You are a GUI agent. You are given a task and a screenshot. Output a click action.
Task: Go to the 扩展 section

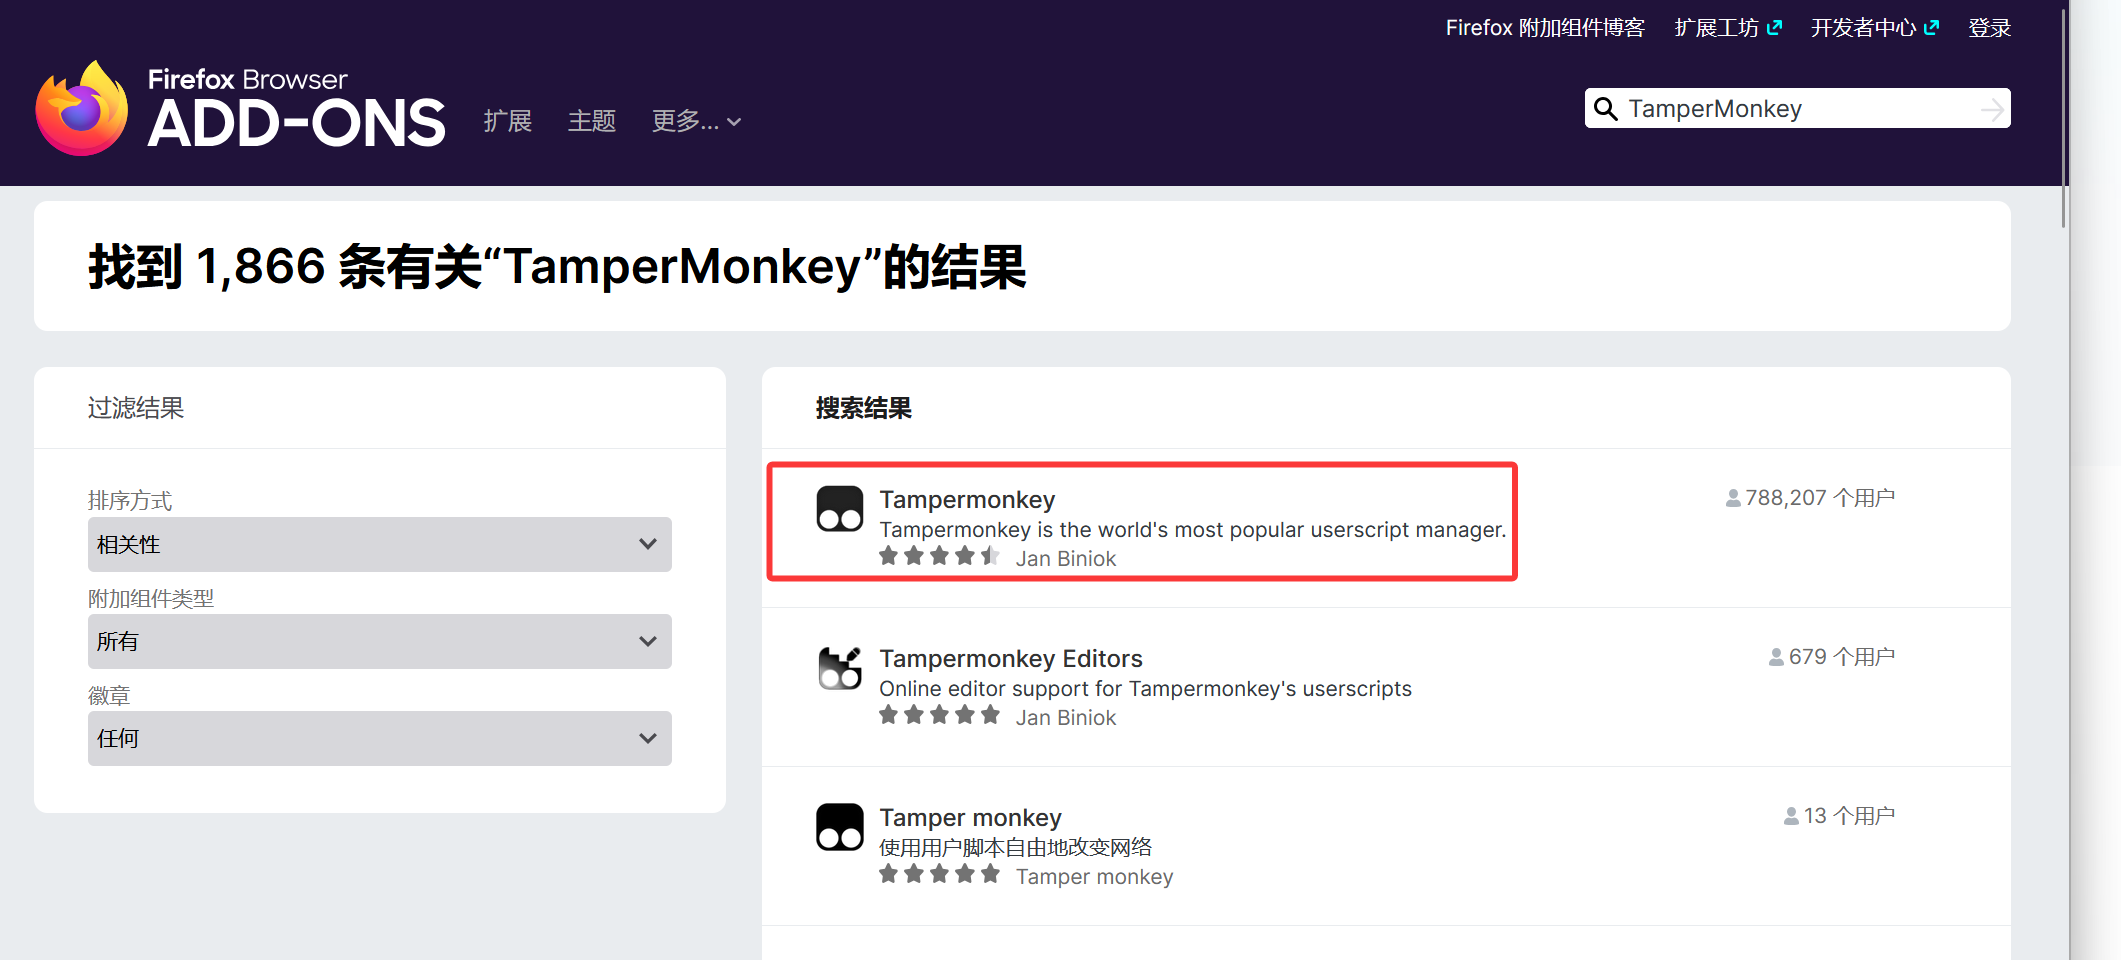[x=508, y=121]
